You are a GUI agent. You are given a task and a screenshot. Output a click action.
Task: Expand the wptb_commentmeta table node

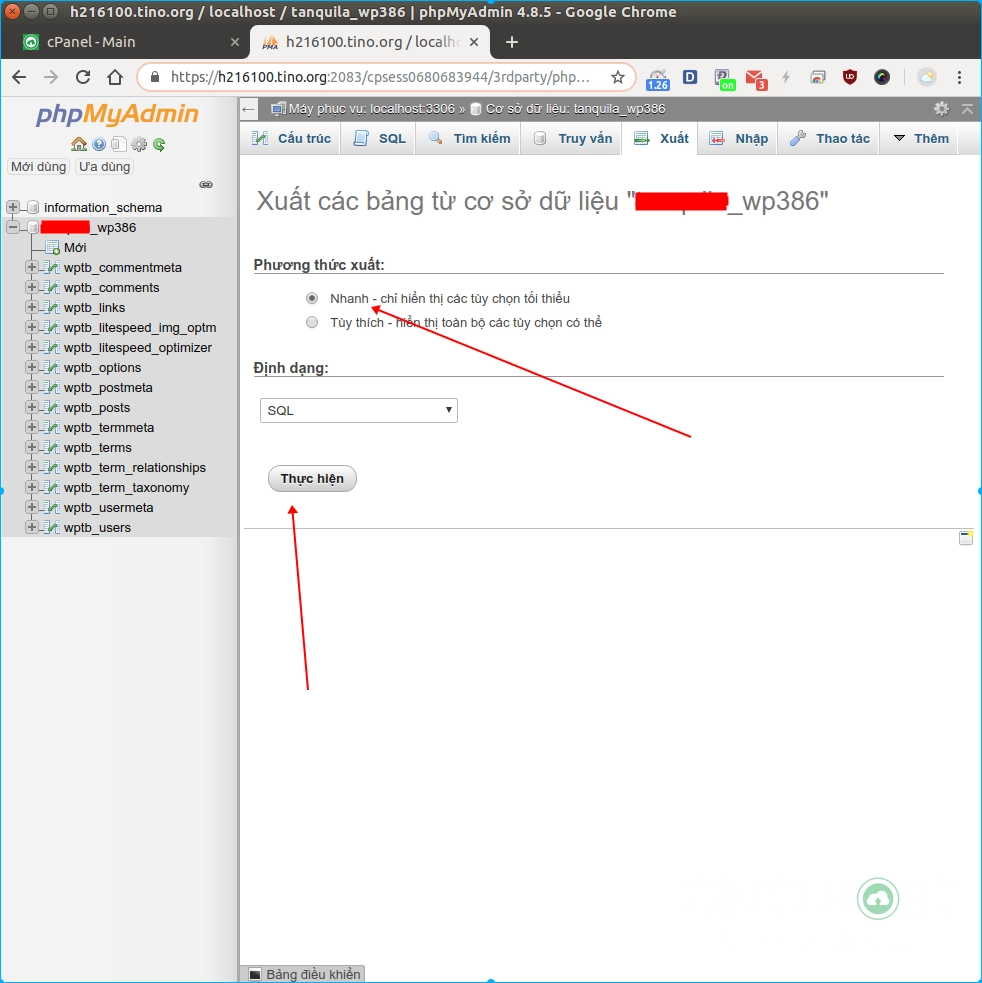pyautogui.click(x=31, y=267)
